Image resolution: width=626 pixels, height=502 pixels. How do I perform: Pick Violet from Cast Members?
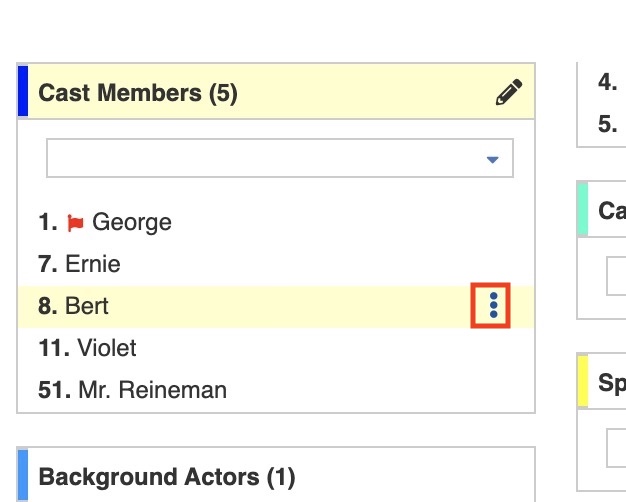tap(106, 348)
